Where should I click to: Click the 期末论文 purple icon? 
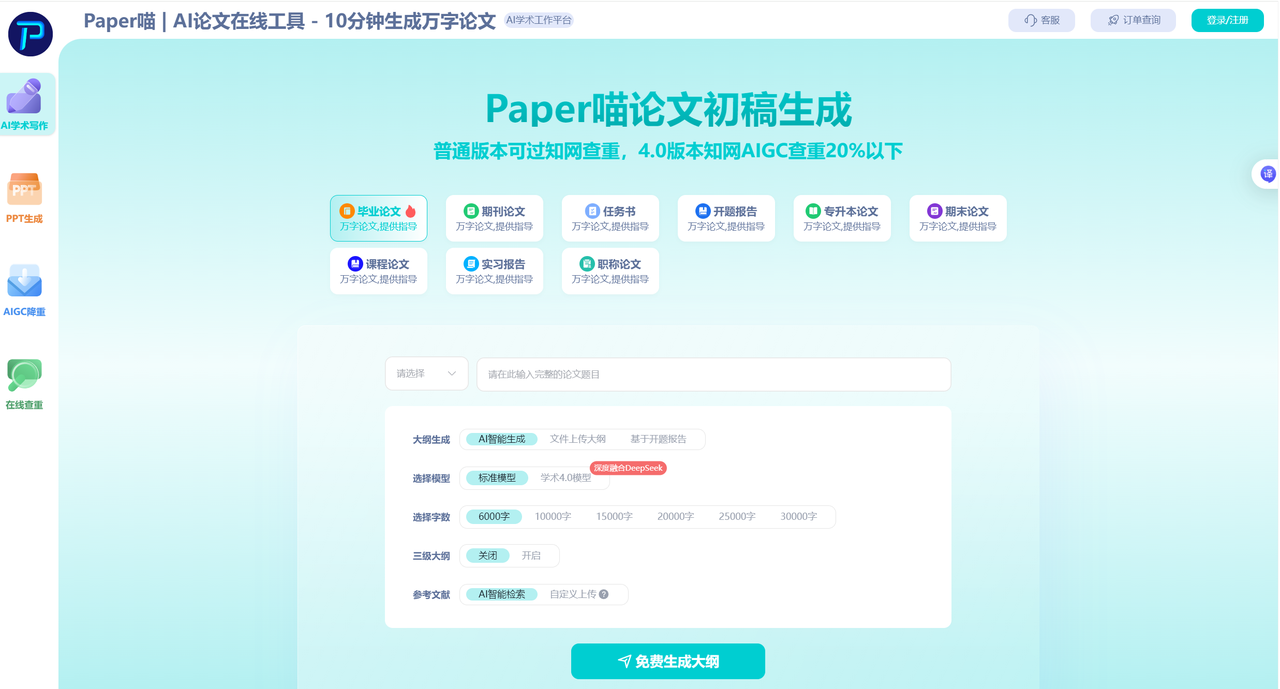934,211
